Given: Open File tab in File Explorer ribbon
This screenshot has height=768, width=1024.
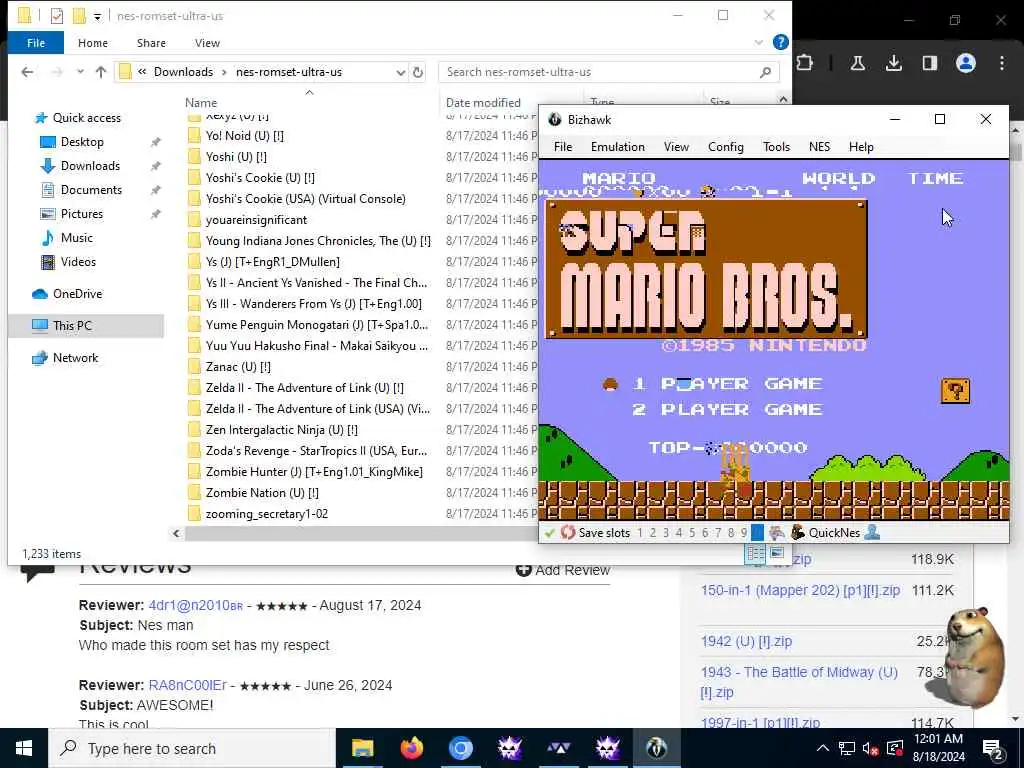Looking at the screenshot, I should tap(36, 43).
